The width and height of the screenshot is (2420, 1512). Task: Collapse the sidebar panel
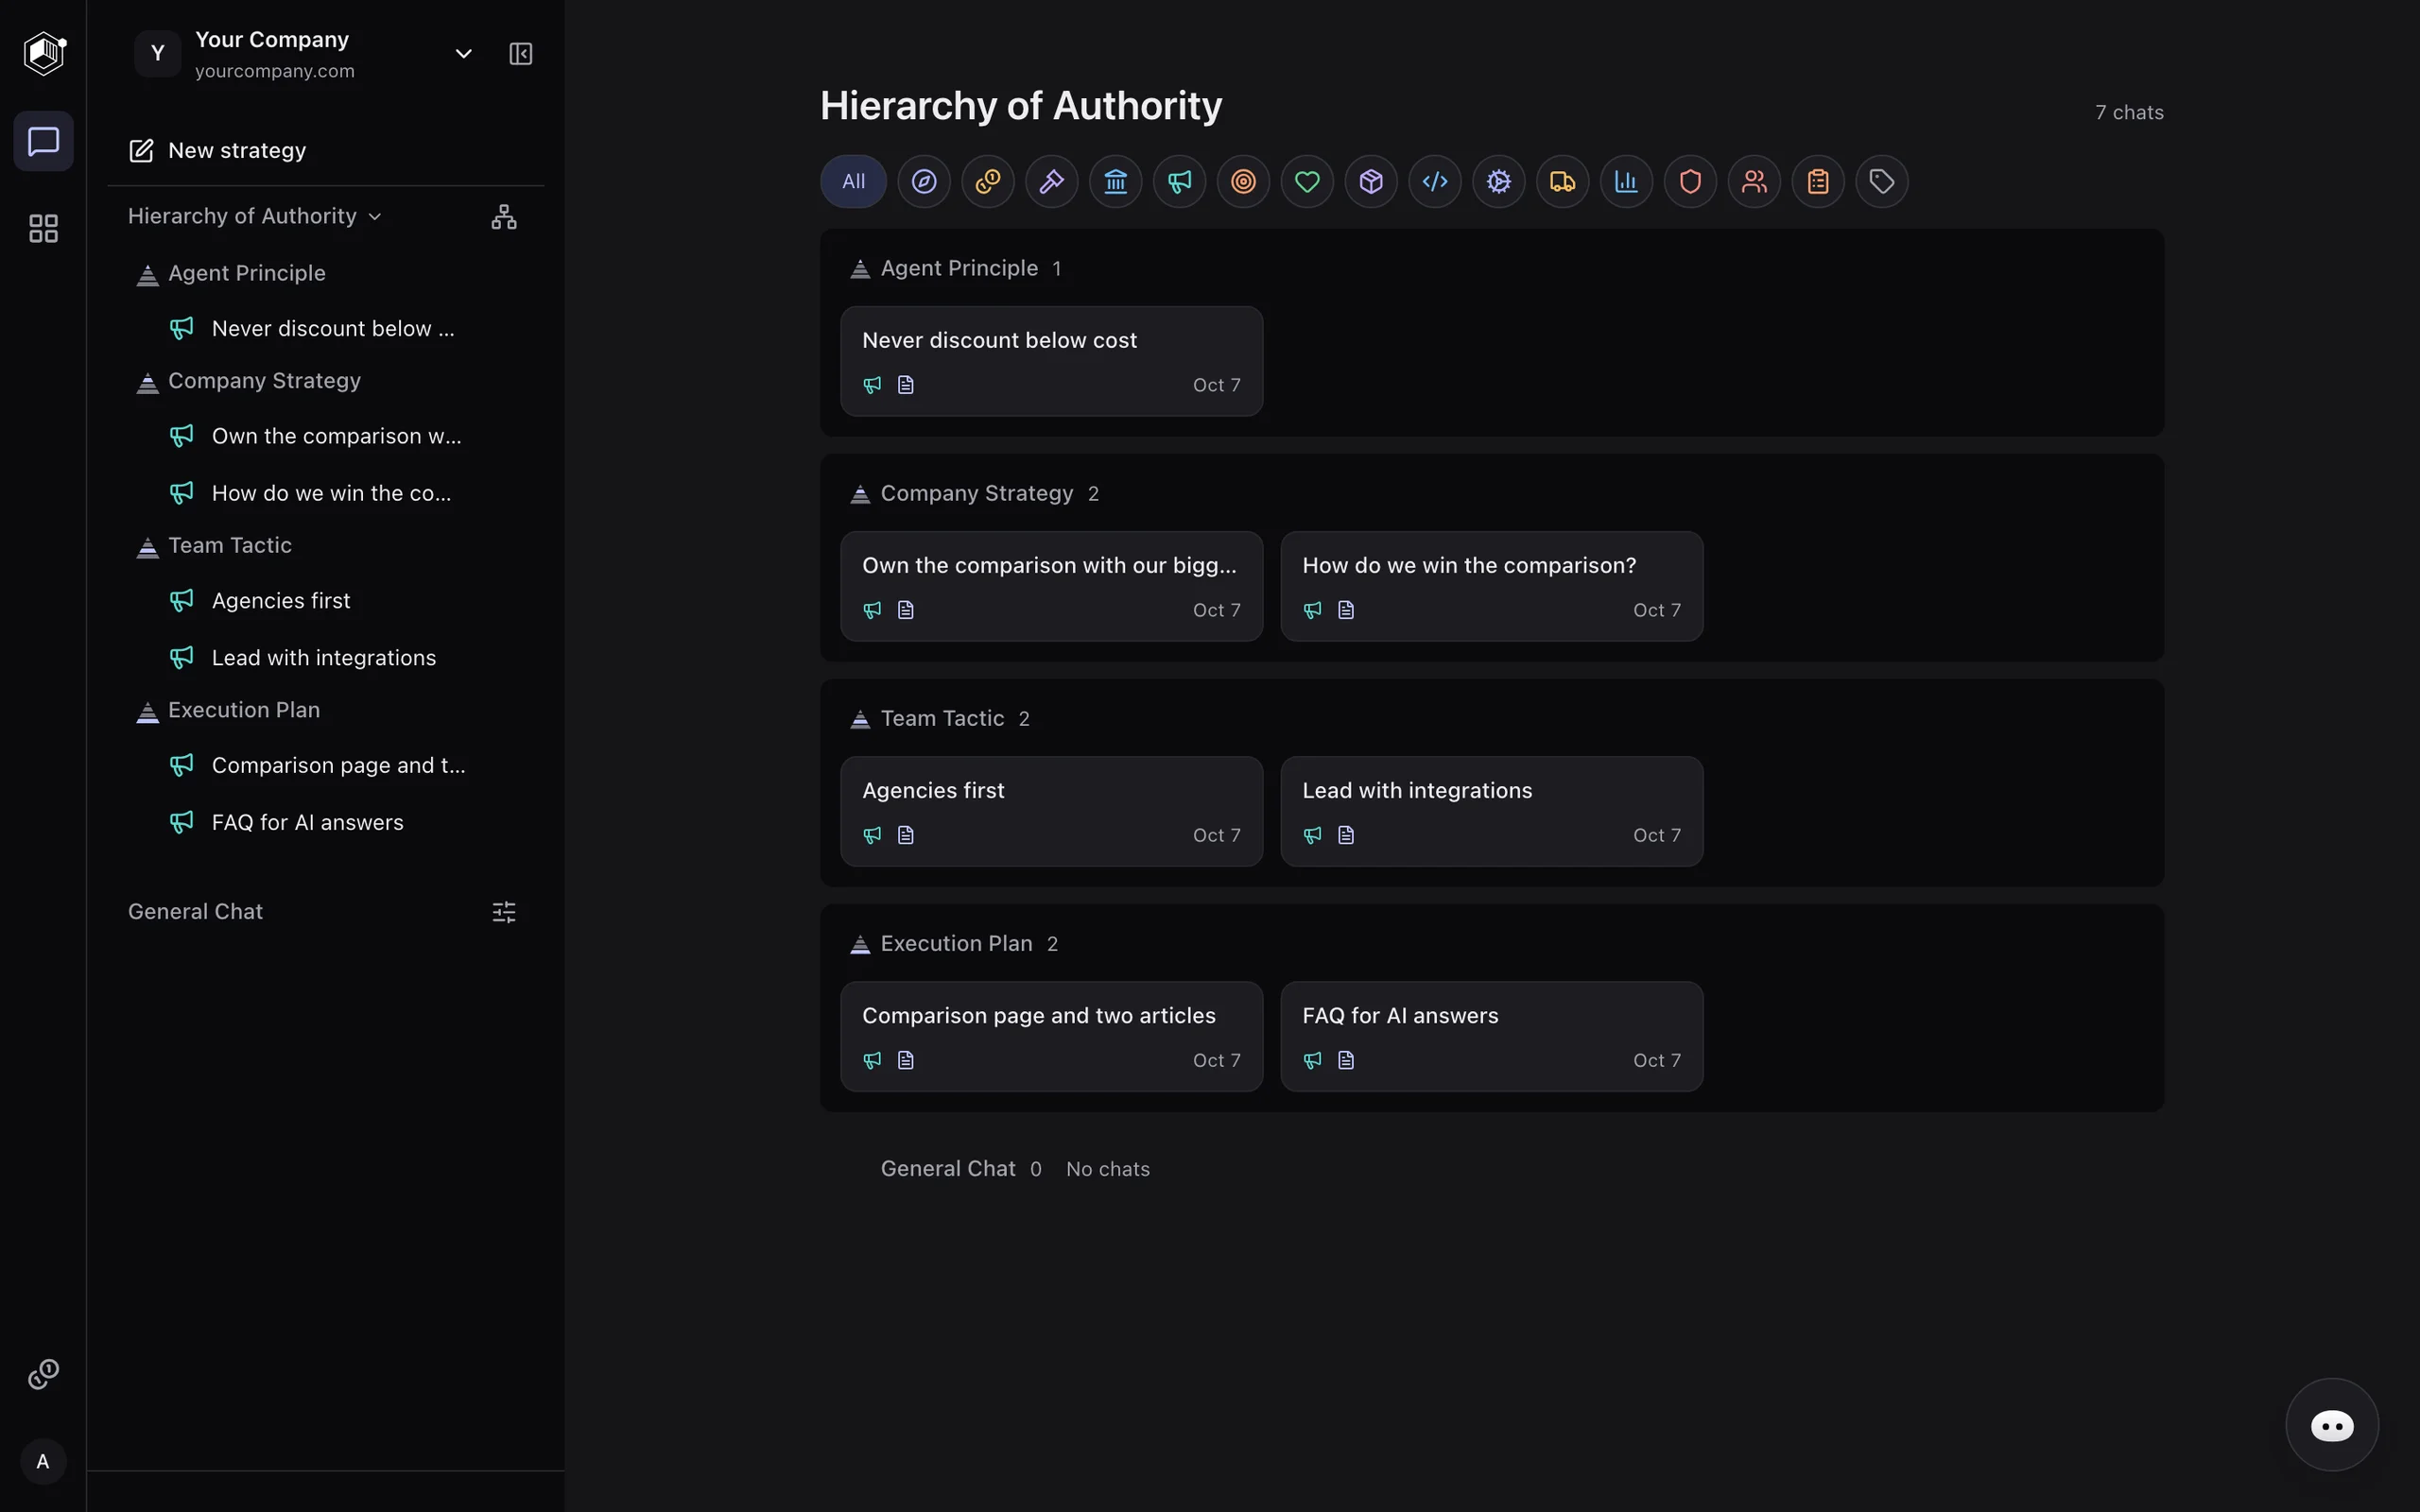click(x=521, y=54)
